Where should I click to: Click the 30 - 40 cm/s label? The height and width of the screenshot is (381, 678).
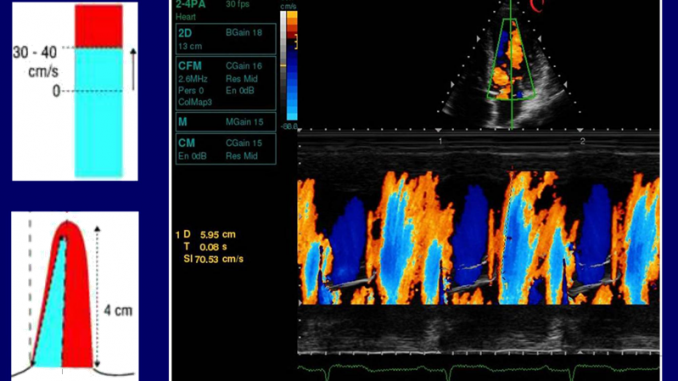[x=35, y=61]
